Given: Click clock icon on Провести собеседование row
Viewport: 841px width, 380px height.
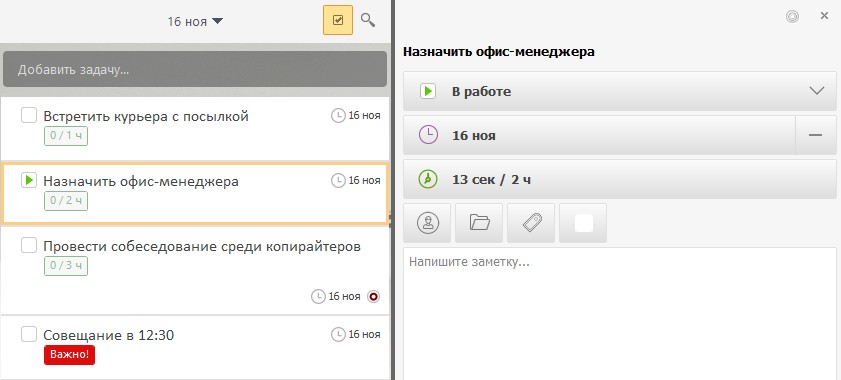Looking at the screenshot, I should (x=318, y=296).
